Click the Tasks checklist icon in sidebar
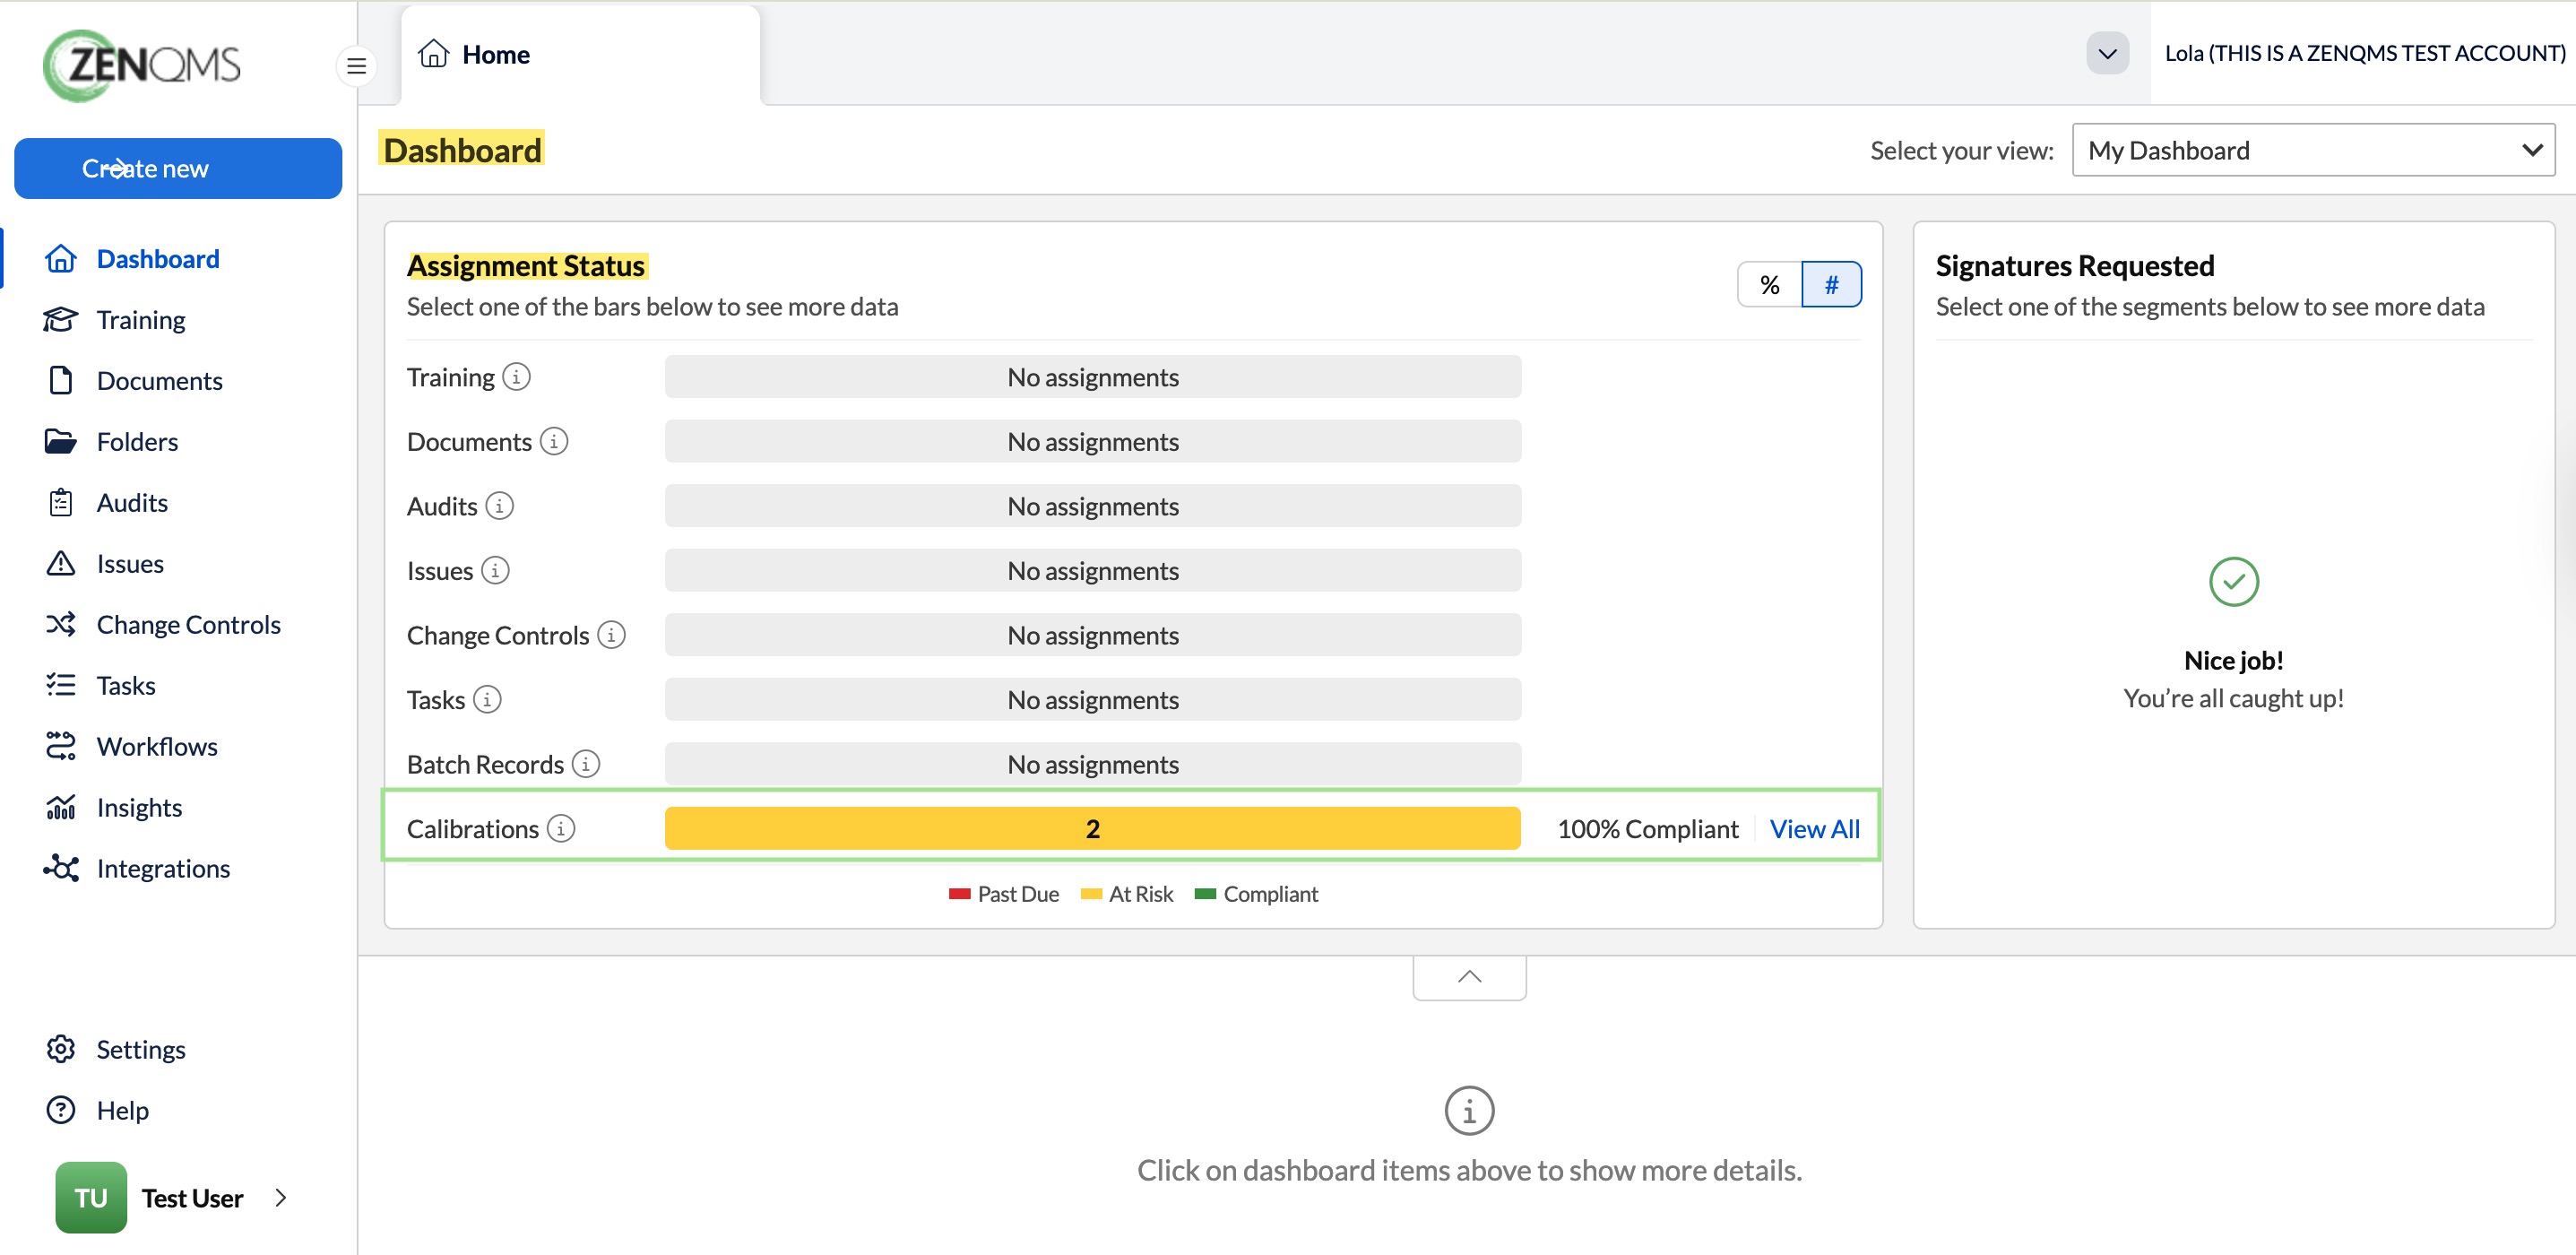This screenshot has width=2576, height=1255. coord(61,685)
